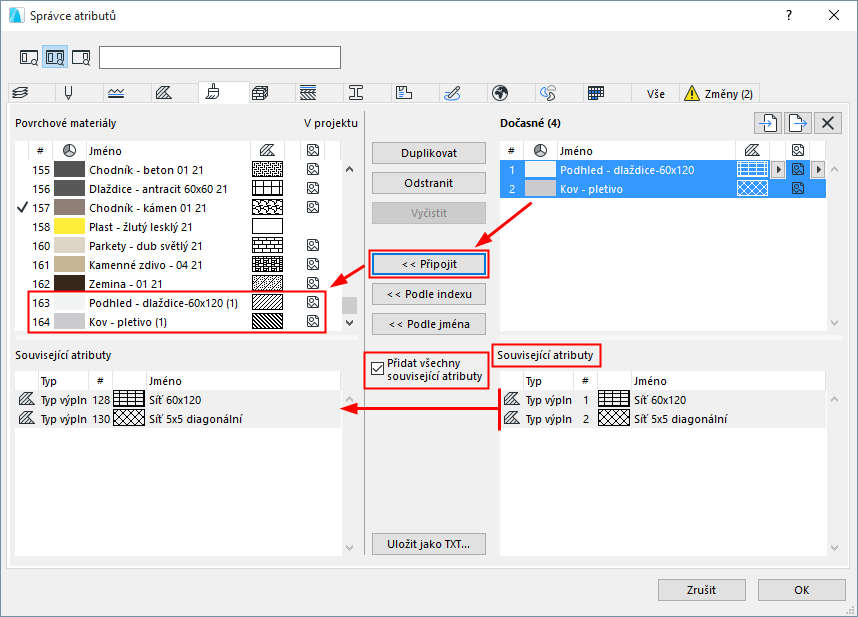
Task: Select Síť 5x5 diagonální with index 130
Action: [178, 419]
